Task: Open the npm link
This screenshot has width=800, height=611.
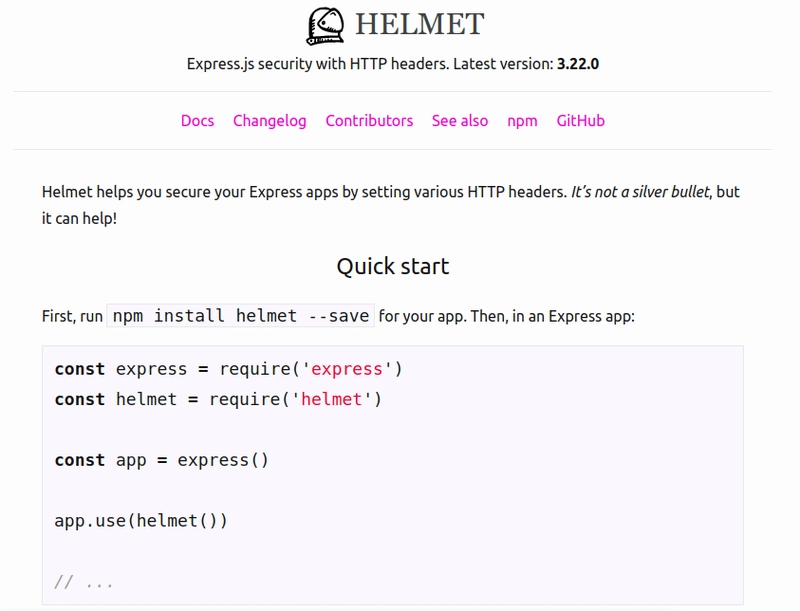Action: [522, 121]
